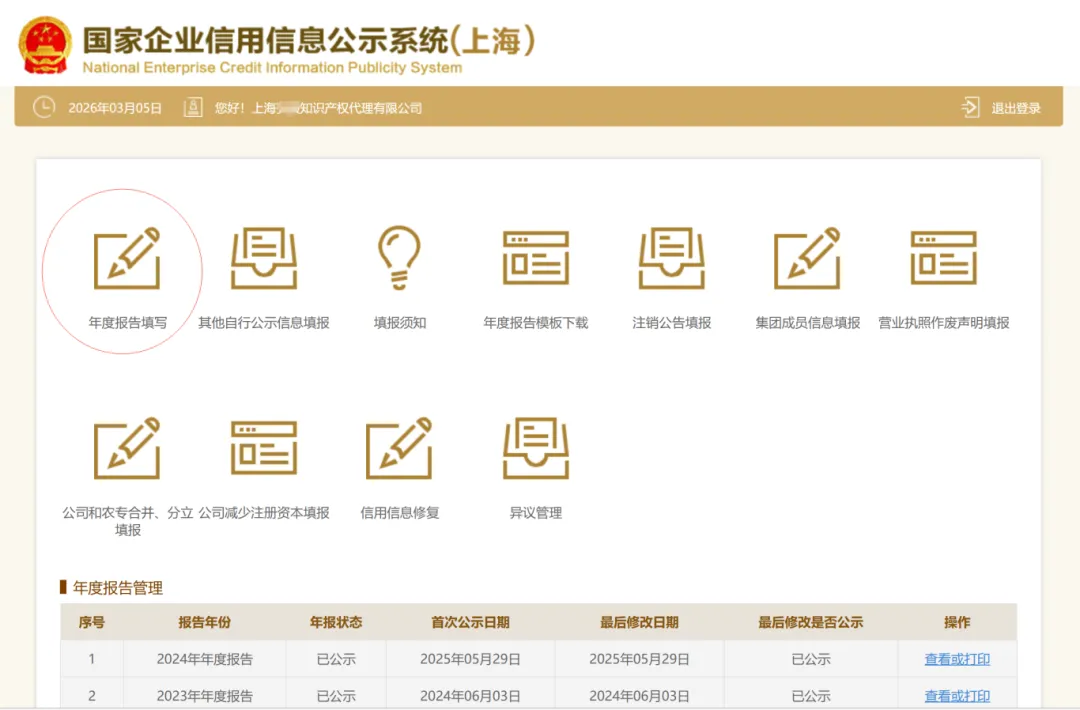Click the 公司减少注册资本填报 label
Image resolution: width=1080 pixels, height=710 pixels.
pyautogui.click(x=264, y=512)
